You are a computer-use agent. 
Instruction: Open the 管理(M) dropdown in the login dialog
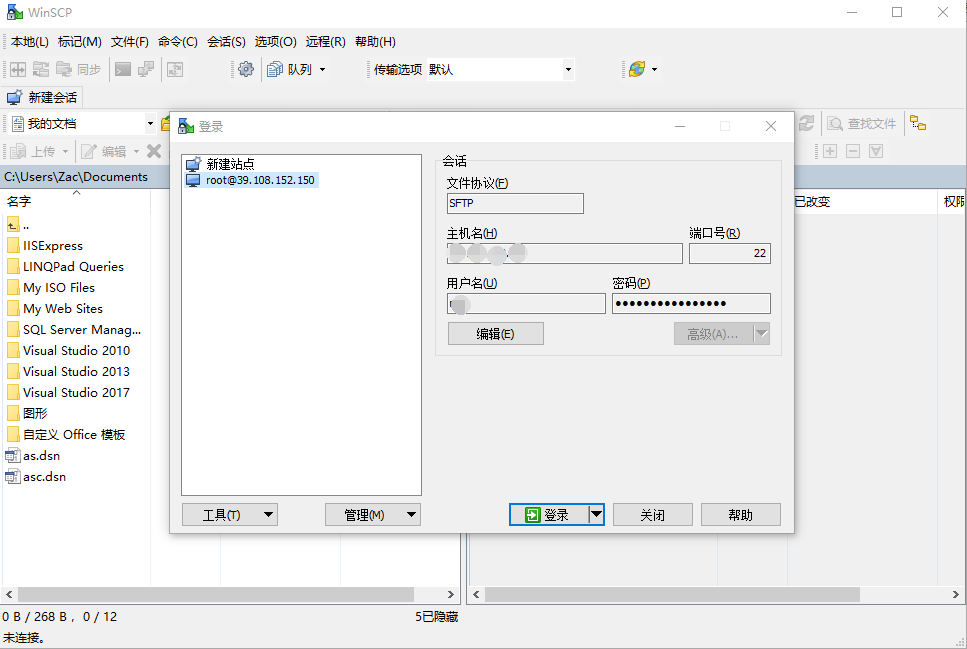[x=372, y=515]
